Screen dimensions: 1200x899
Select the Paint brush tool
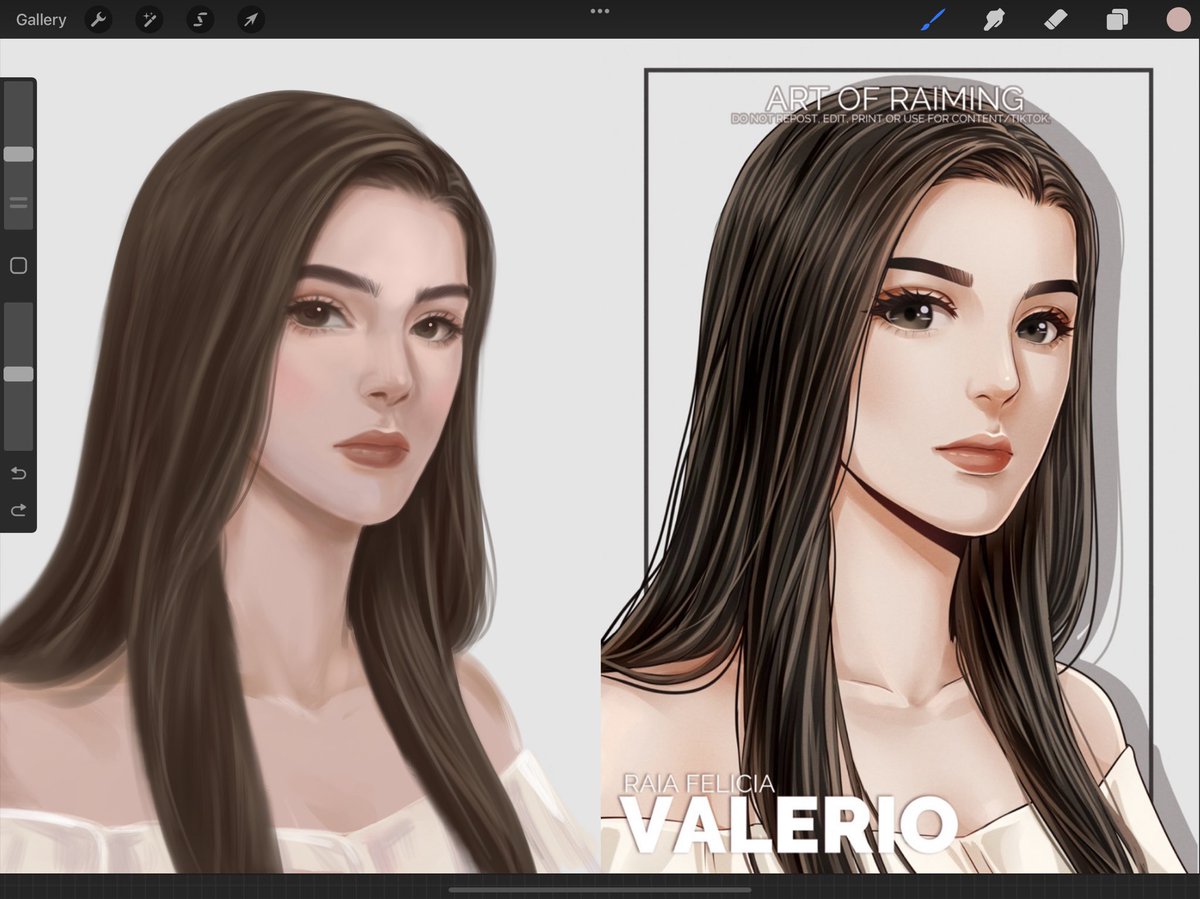[932, 19]
